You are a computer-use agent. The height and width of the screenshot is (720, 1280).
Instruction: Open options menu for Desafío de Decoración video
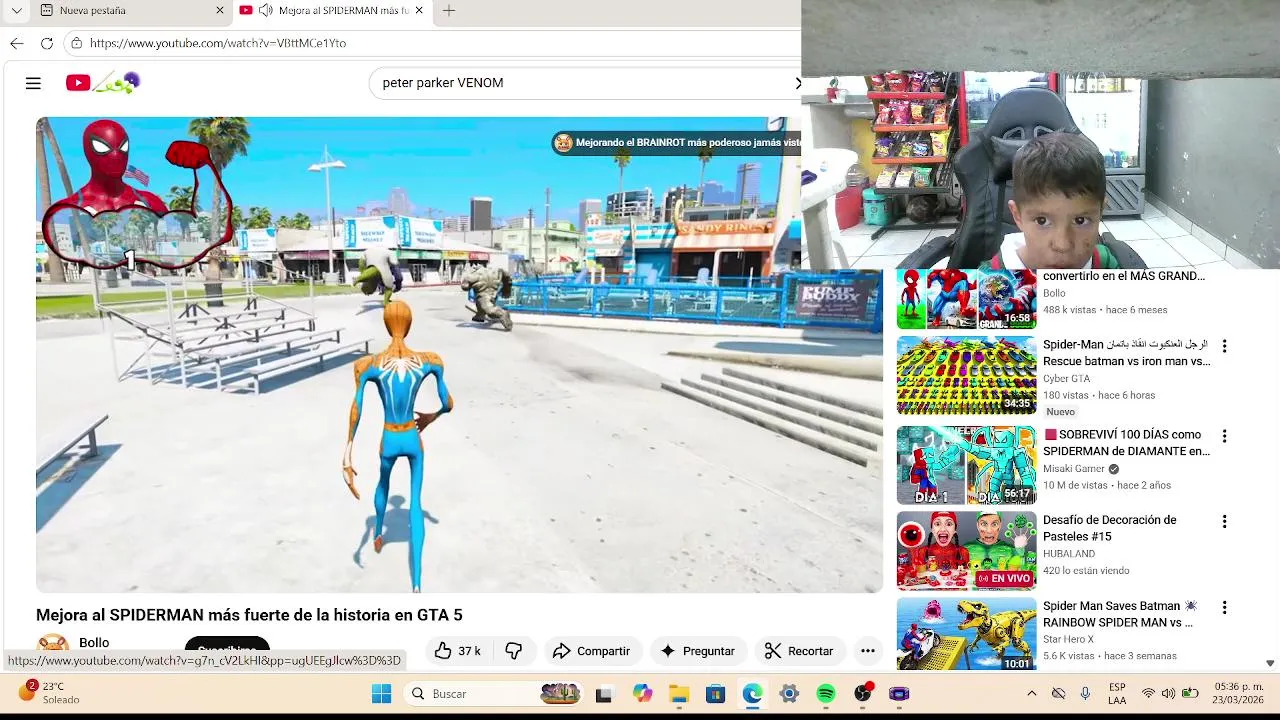tap(1224, 522)
